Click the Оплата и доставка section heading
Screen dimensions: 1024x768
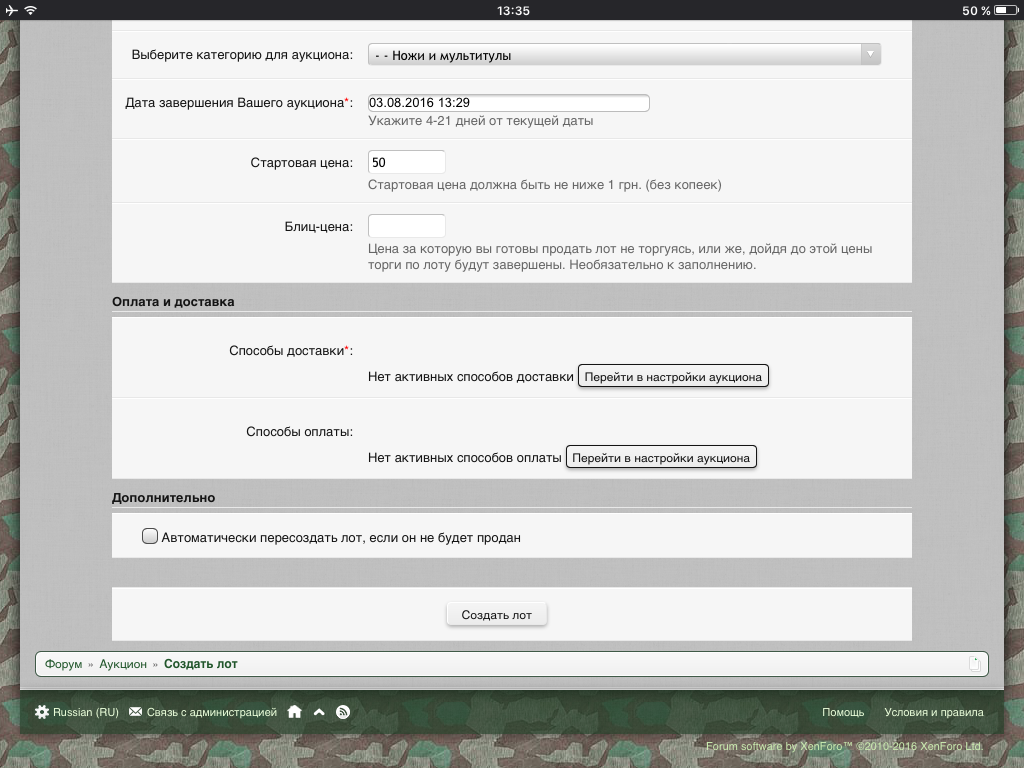(x=173, y=302)
